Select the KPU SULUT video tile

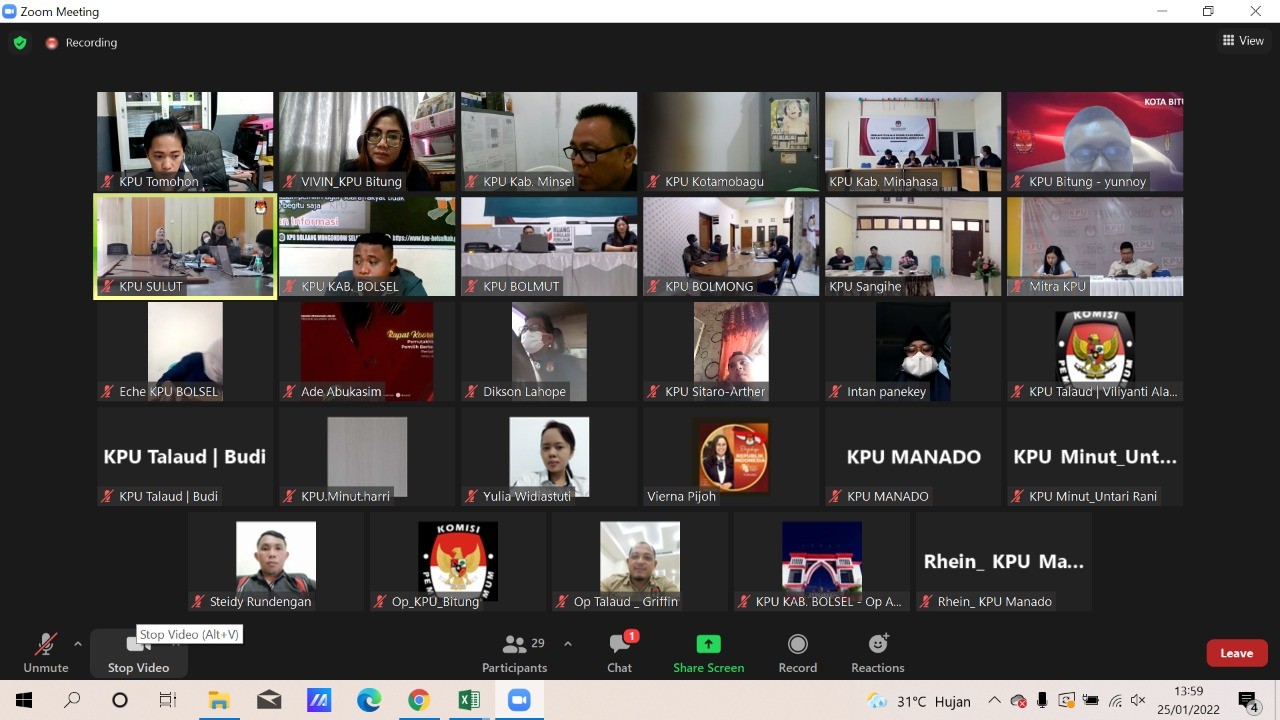(185, 246)
